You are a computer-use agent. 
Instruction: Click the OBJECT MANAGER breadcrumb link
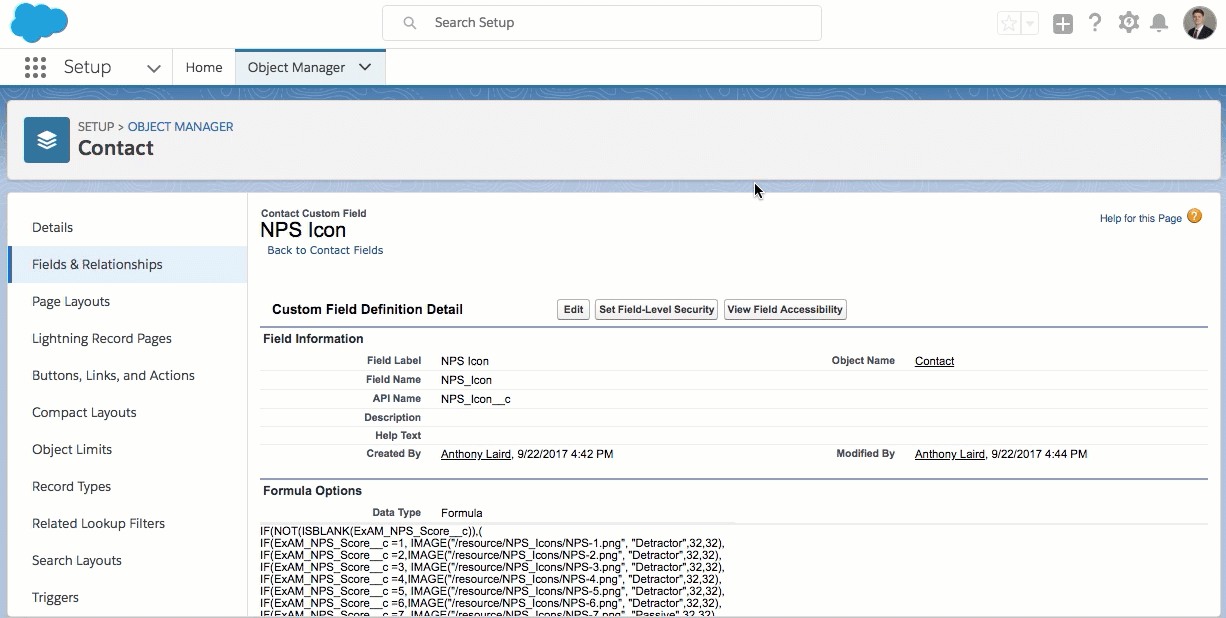[180, 127]
